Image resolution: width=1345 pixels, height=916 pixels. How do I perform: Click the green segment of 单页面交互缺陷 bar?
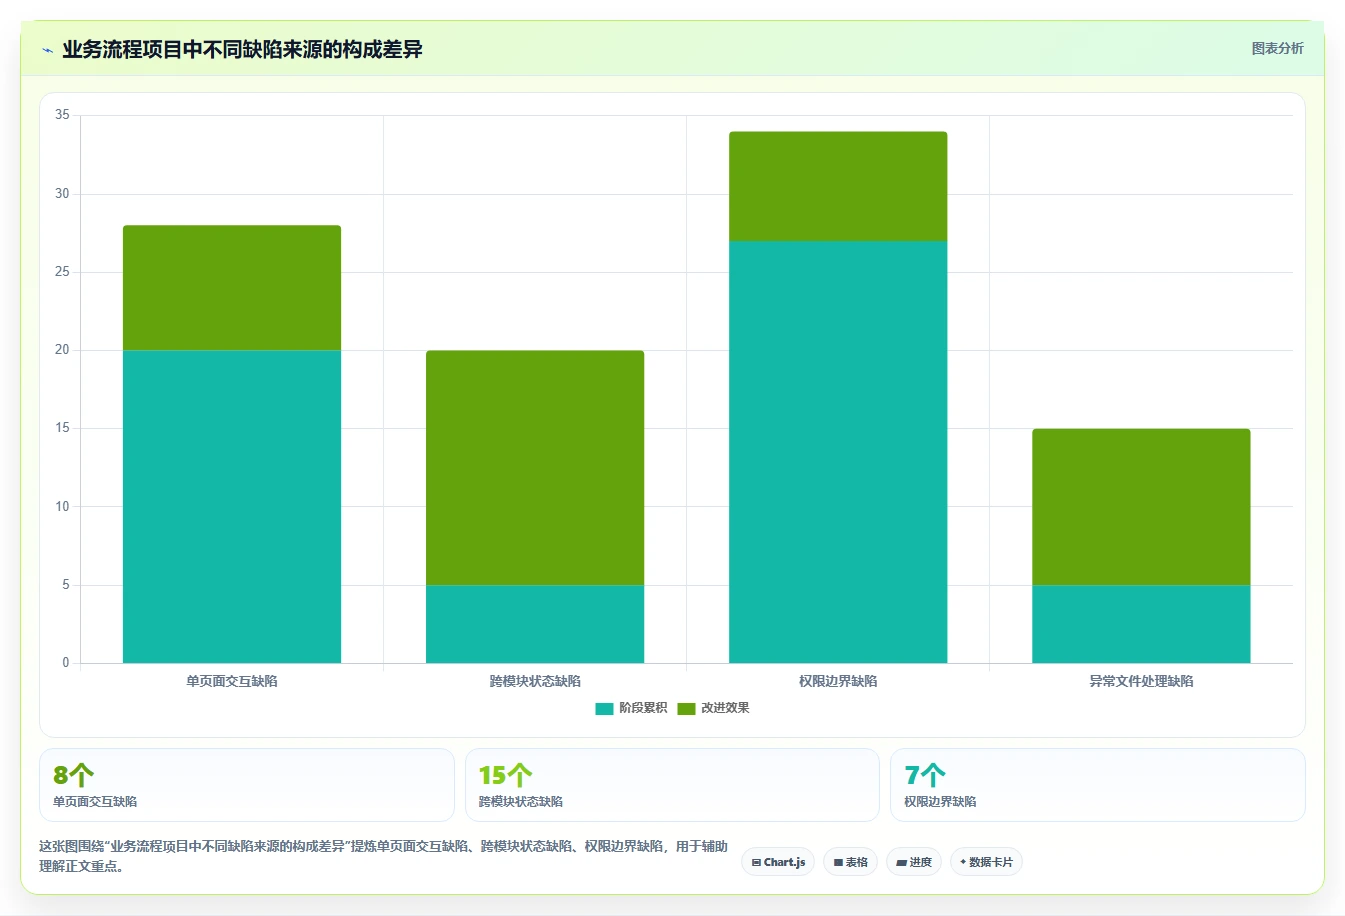pos(232,288)
